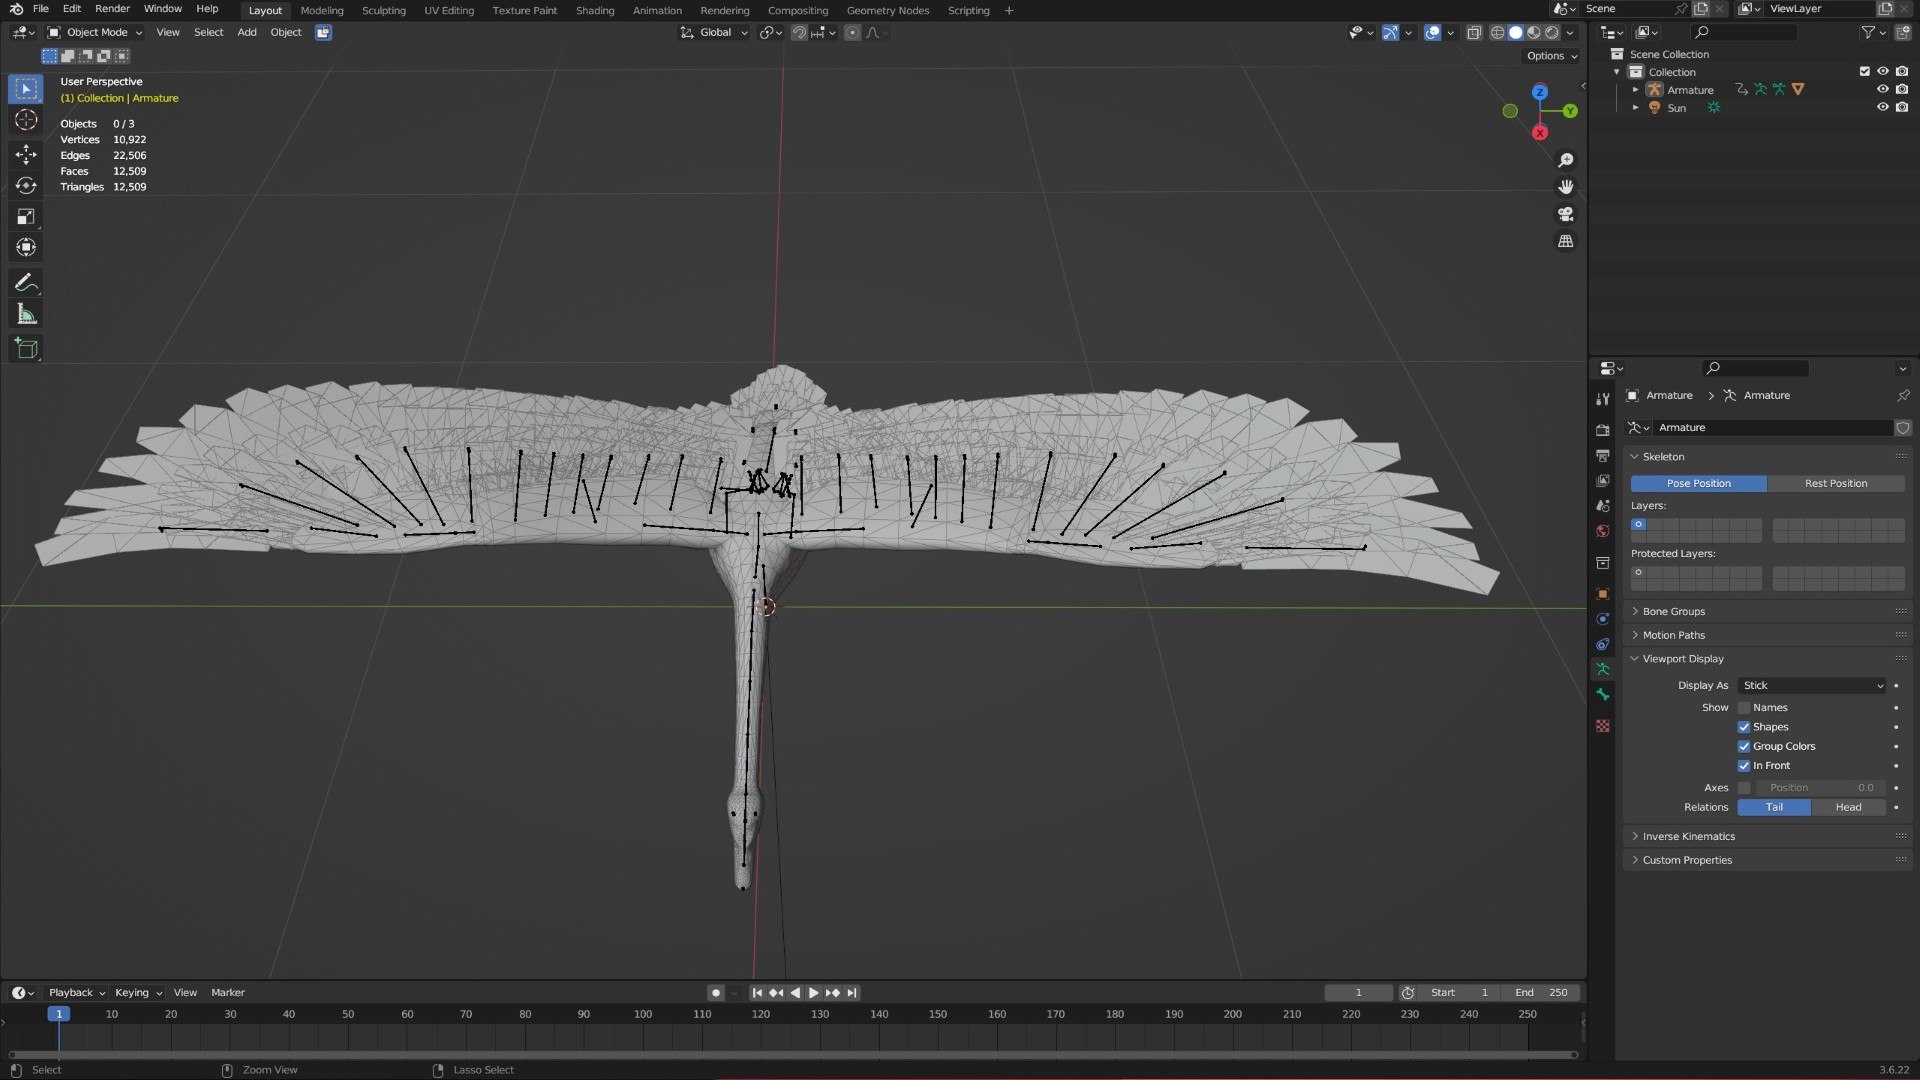
Task: Select the Measure tool
Action: tap(26, 314)
